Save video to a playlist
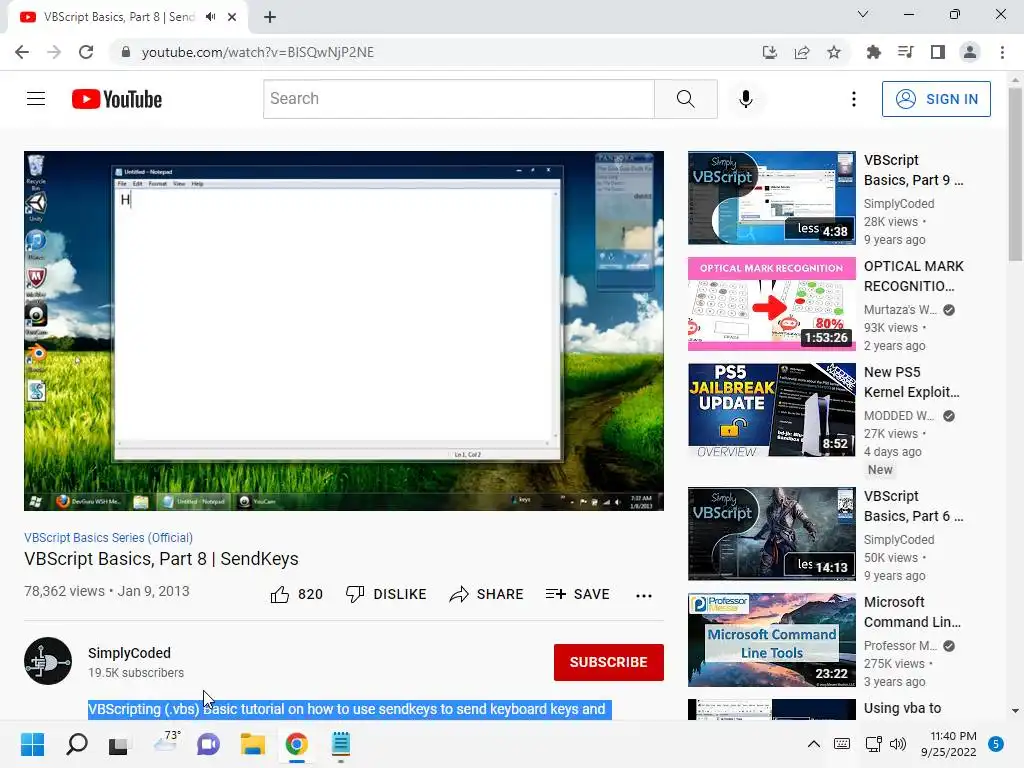The width and height of the screenshot is (1024, 768). tap(578, 594)
